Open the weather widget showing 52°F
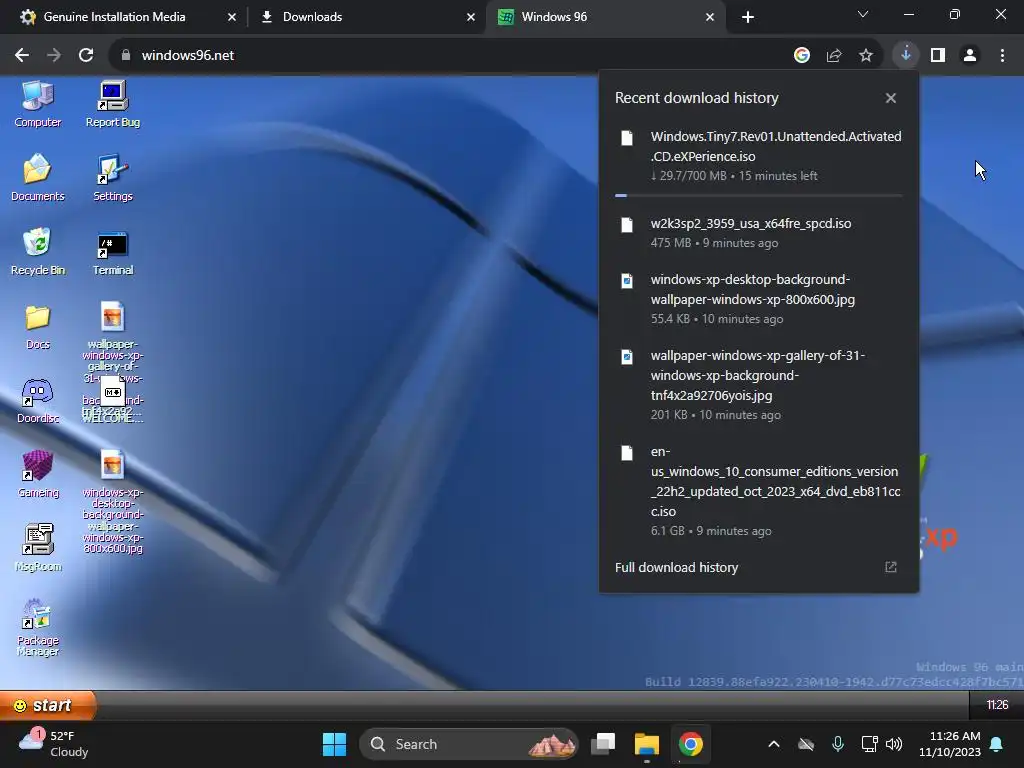This screenshot has width=1024, height=768. coord(54,744)
